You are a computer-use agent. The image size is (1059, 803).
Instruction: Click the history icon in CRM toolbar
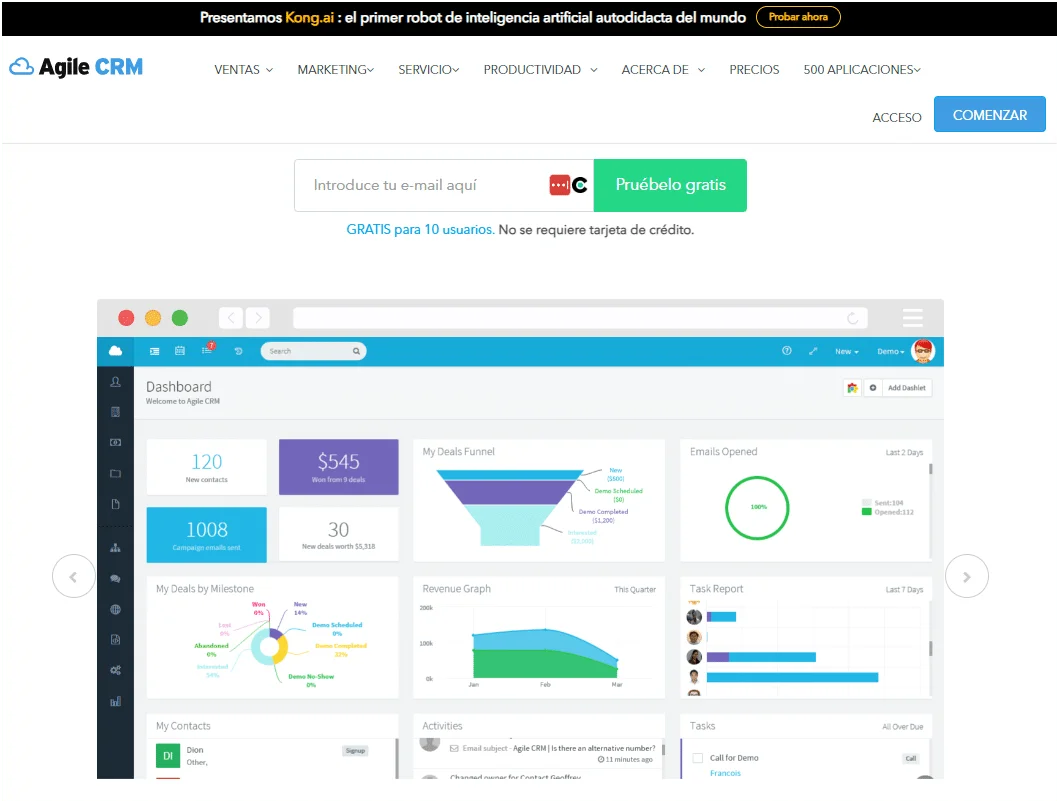(238, 351)
